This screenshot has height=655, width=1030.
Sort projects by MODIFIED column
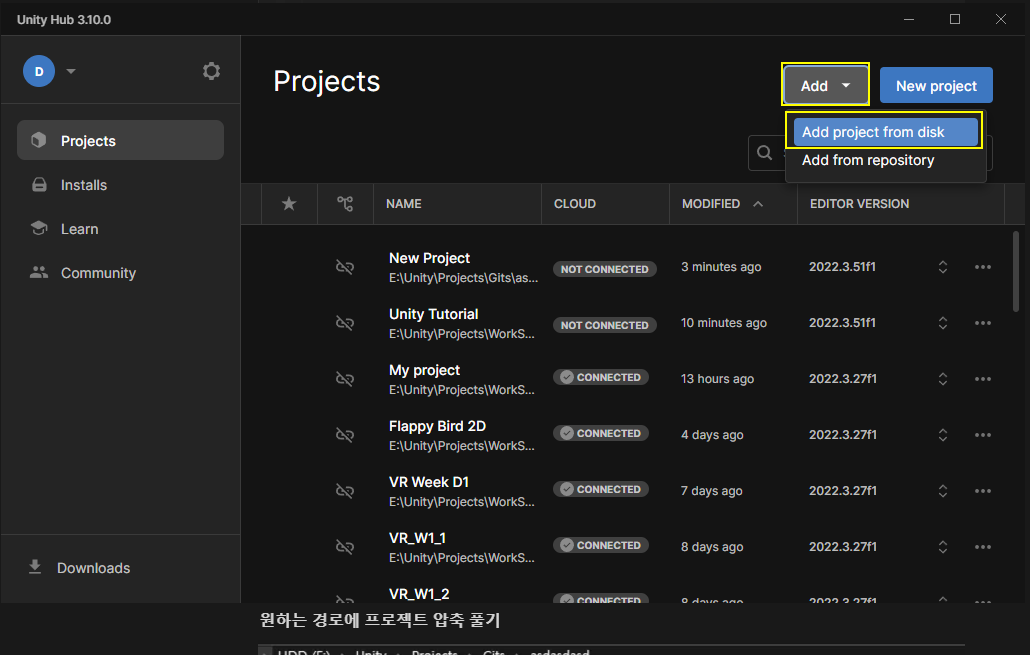pyautogui.click(x=711, y=204)
